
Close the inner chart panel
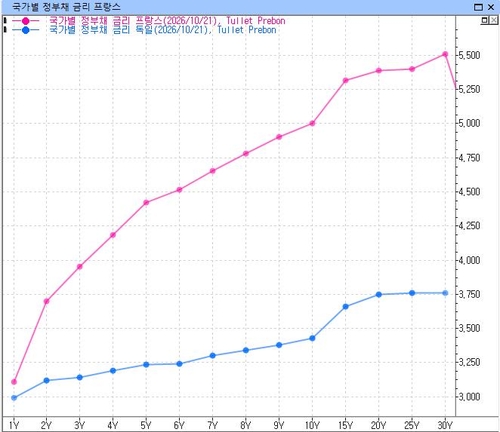point(494,20)
